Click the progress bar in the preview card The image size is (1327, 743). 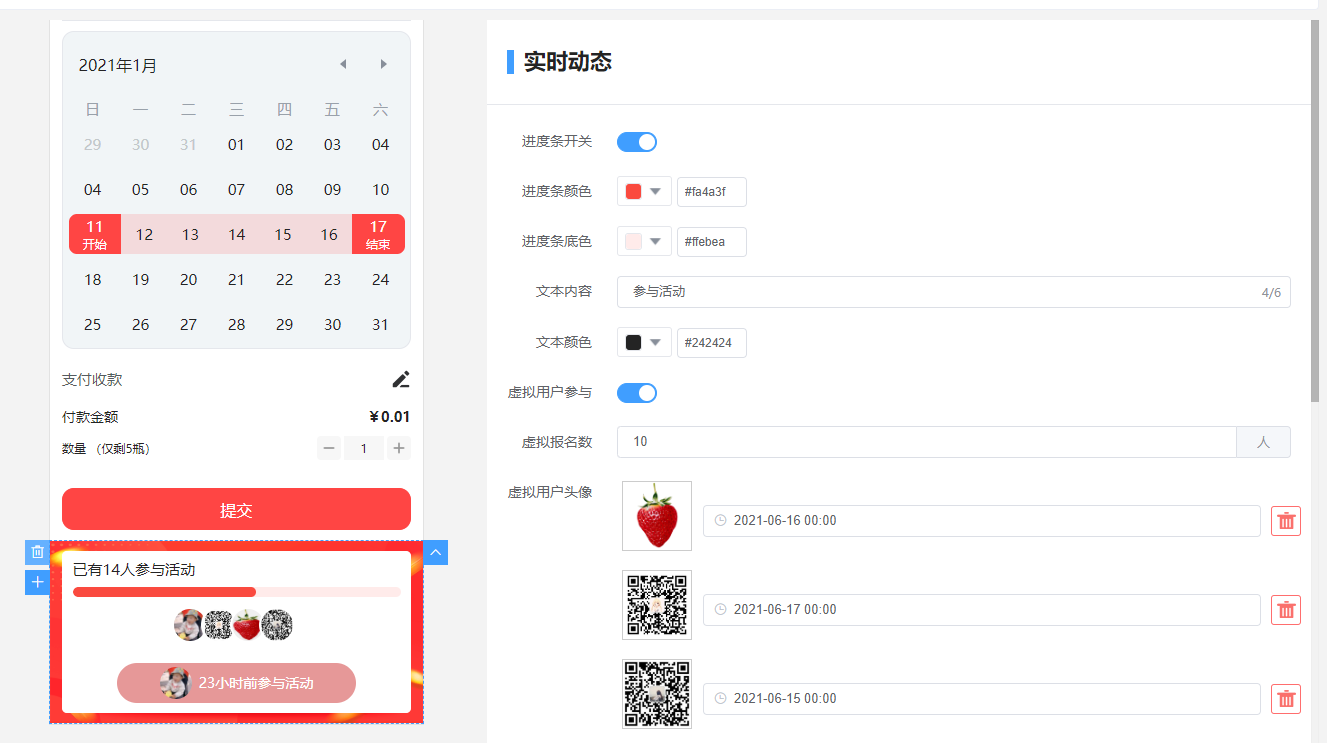click(x=237, y=592)
